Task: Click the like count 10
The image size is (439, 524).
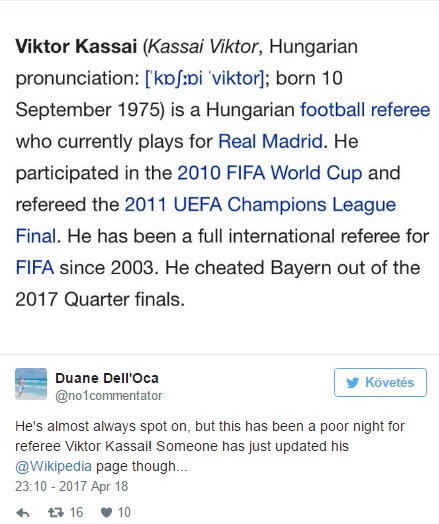Action: coord(124,512)
